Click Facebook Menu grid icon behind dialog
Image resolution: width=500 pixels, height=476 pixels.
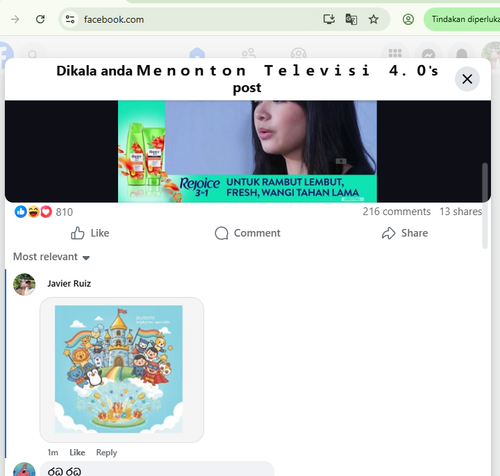(395, 53)
